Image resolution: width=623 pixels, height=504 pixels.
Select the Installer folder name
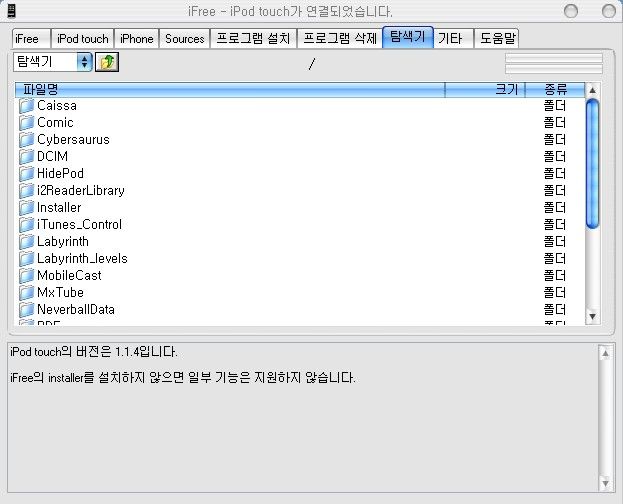click(59, 207)
